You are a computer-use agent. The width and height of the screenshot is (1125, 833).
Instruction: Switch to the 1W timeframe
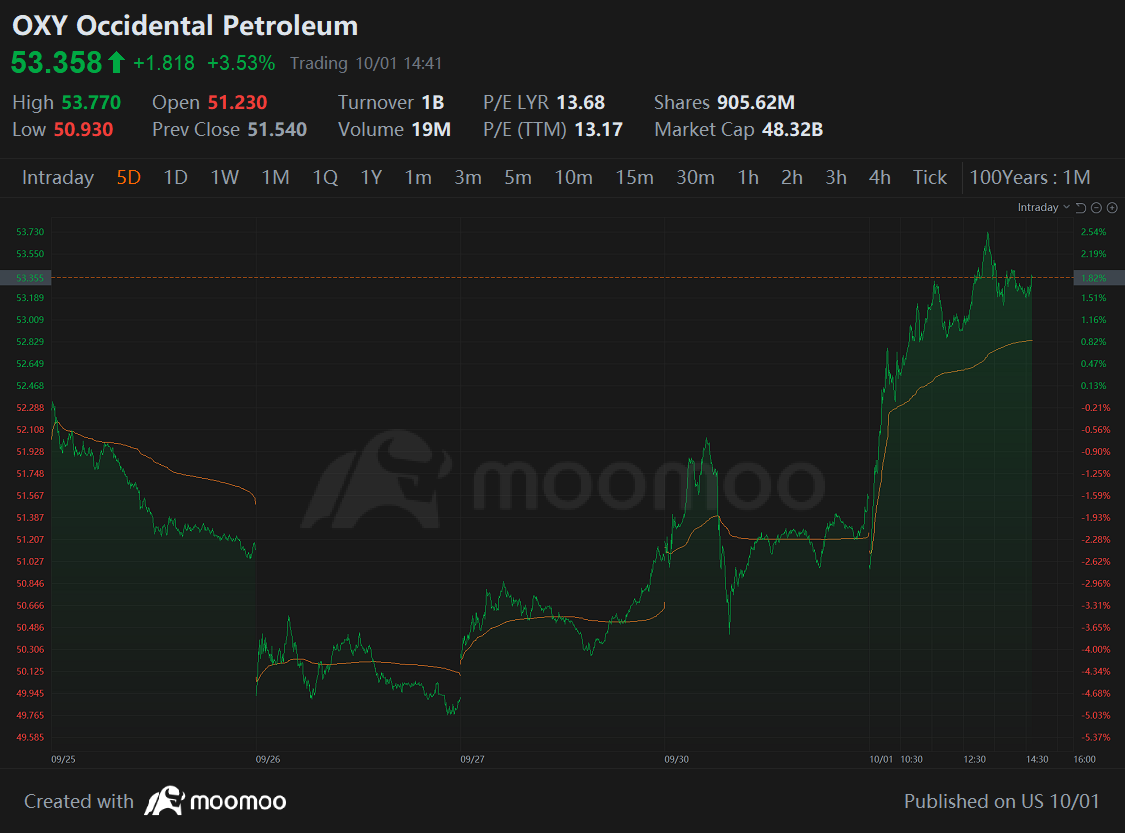225,177
